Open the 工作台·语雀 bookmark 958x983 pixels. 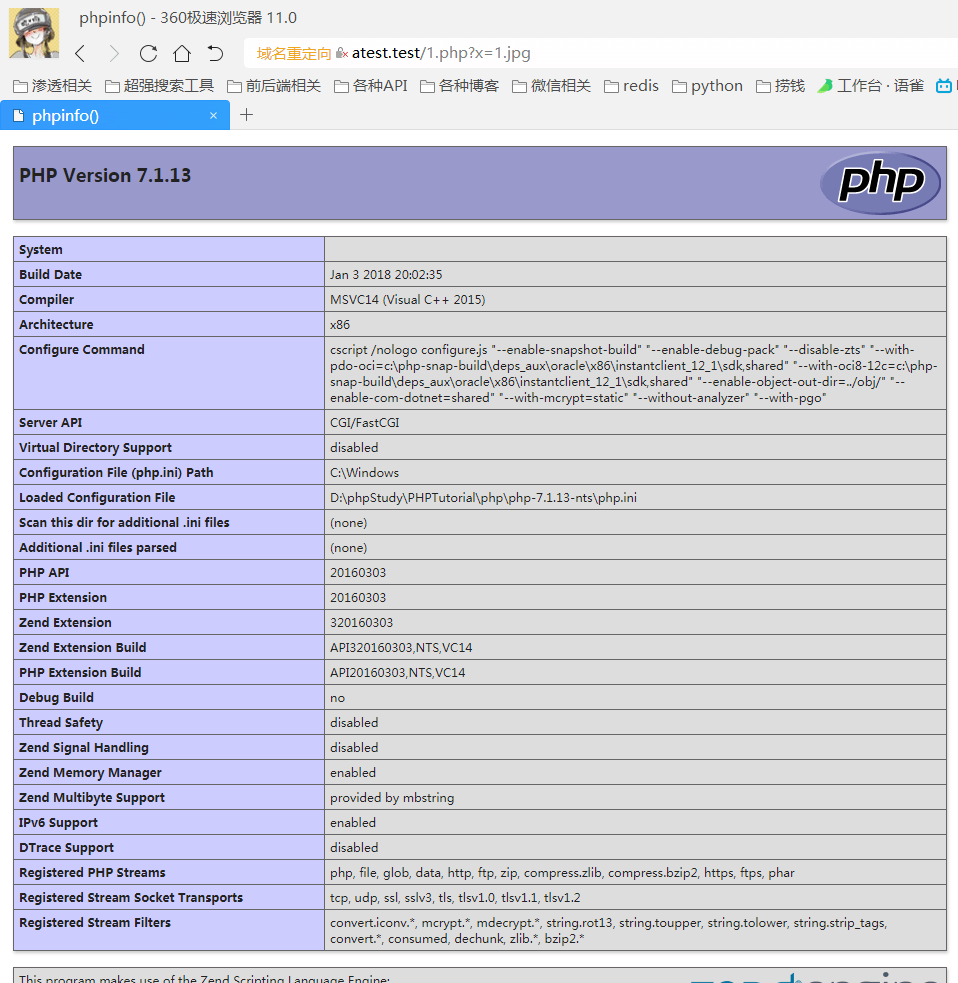pos(871,86)
